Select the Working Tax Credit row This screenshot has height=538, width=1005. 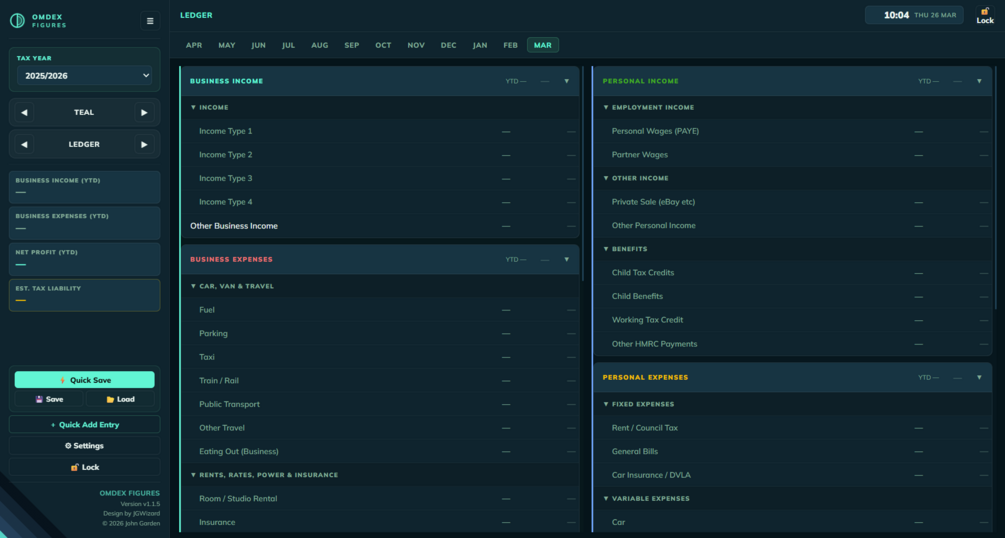tap(793, 320)
